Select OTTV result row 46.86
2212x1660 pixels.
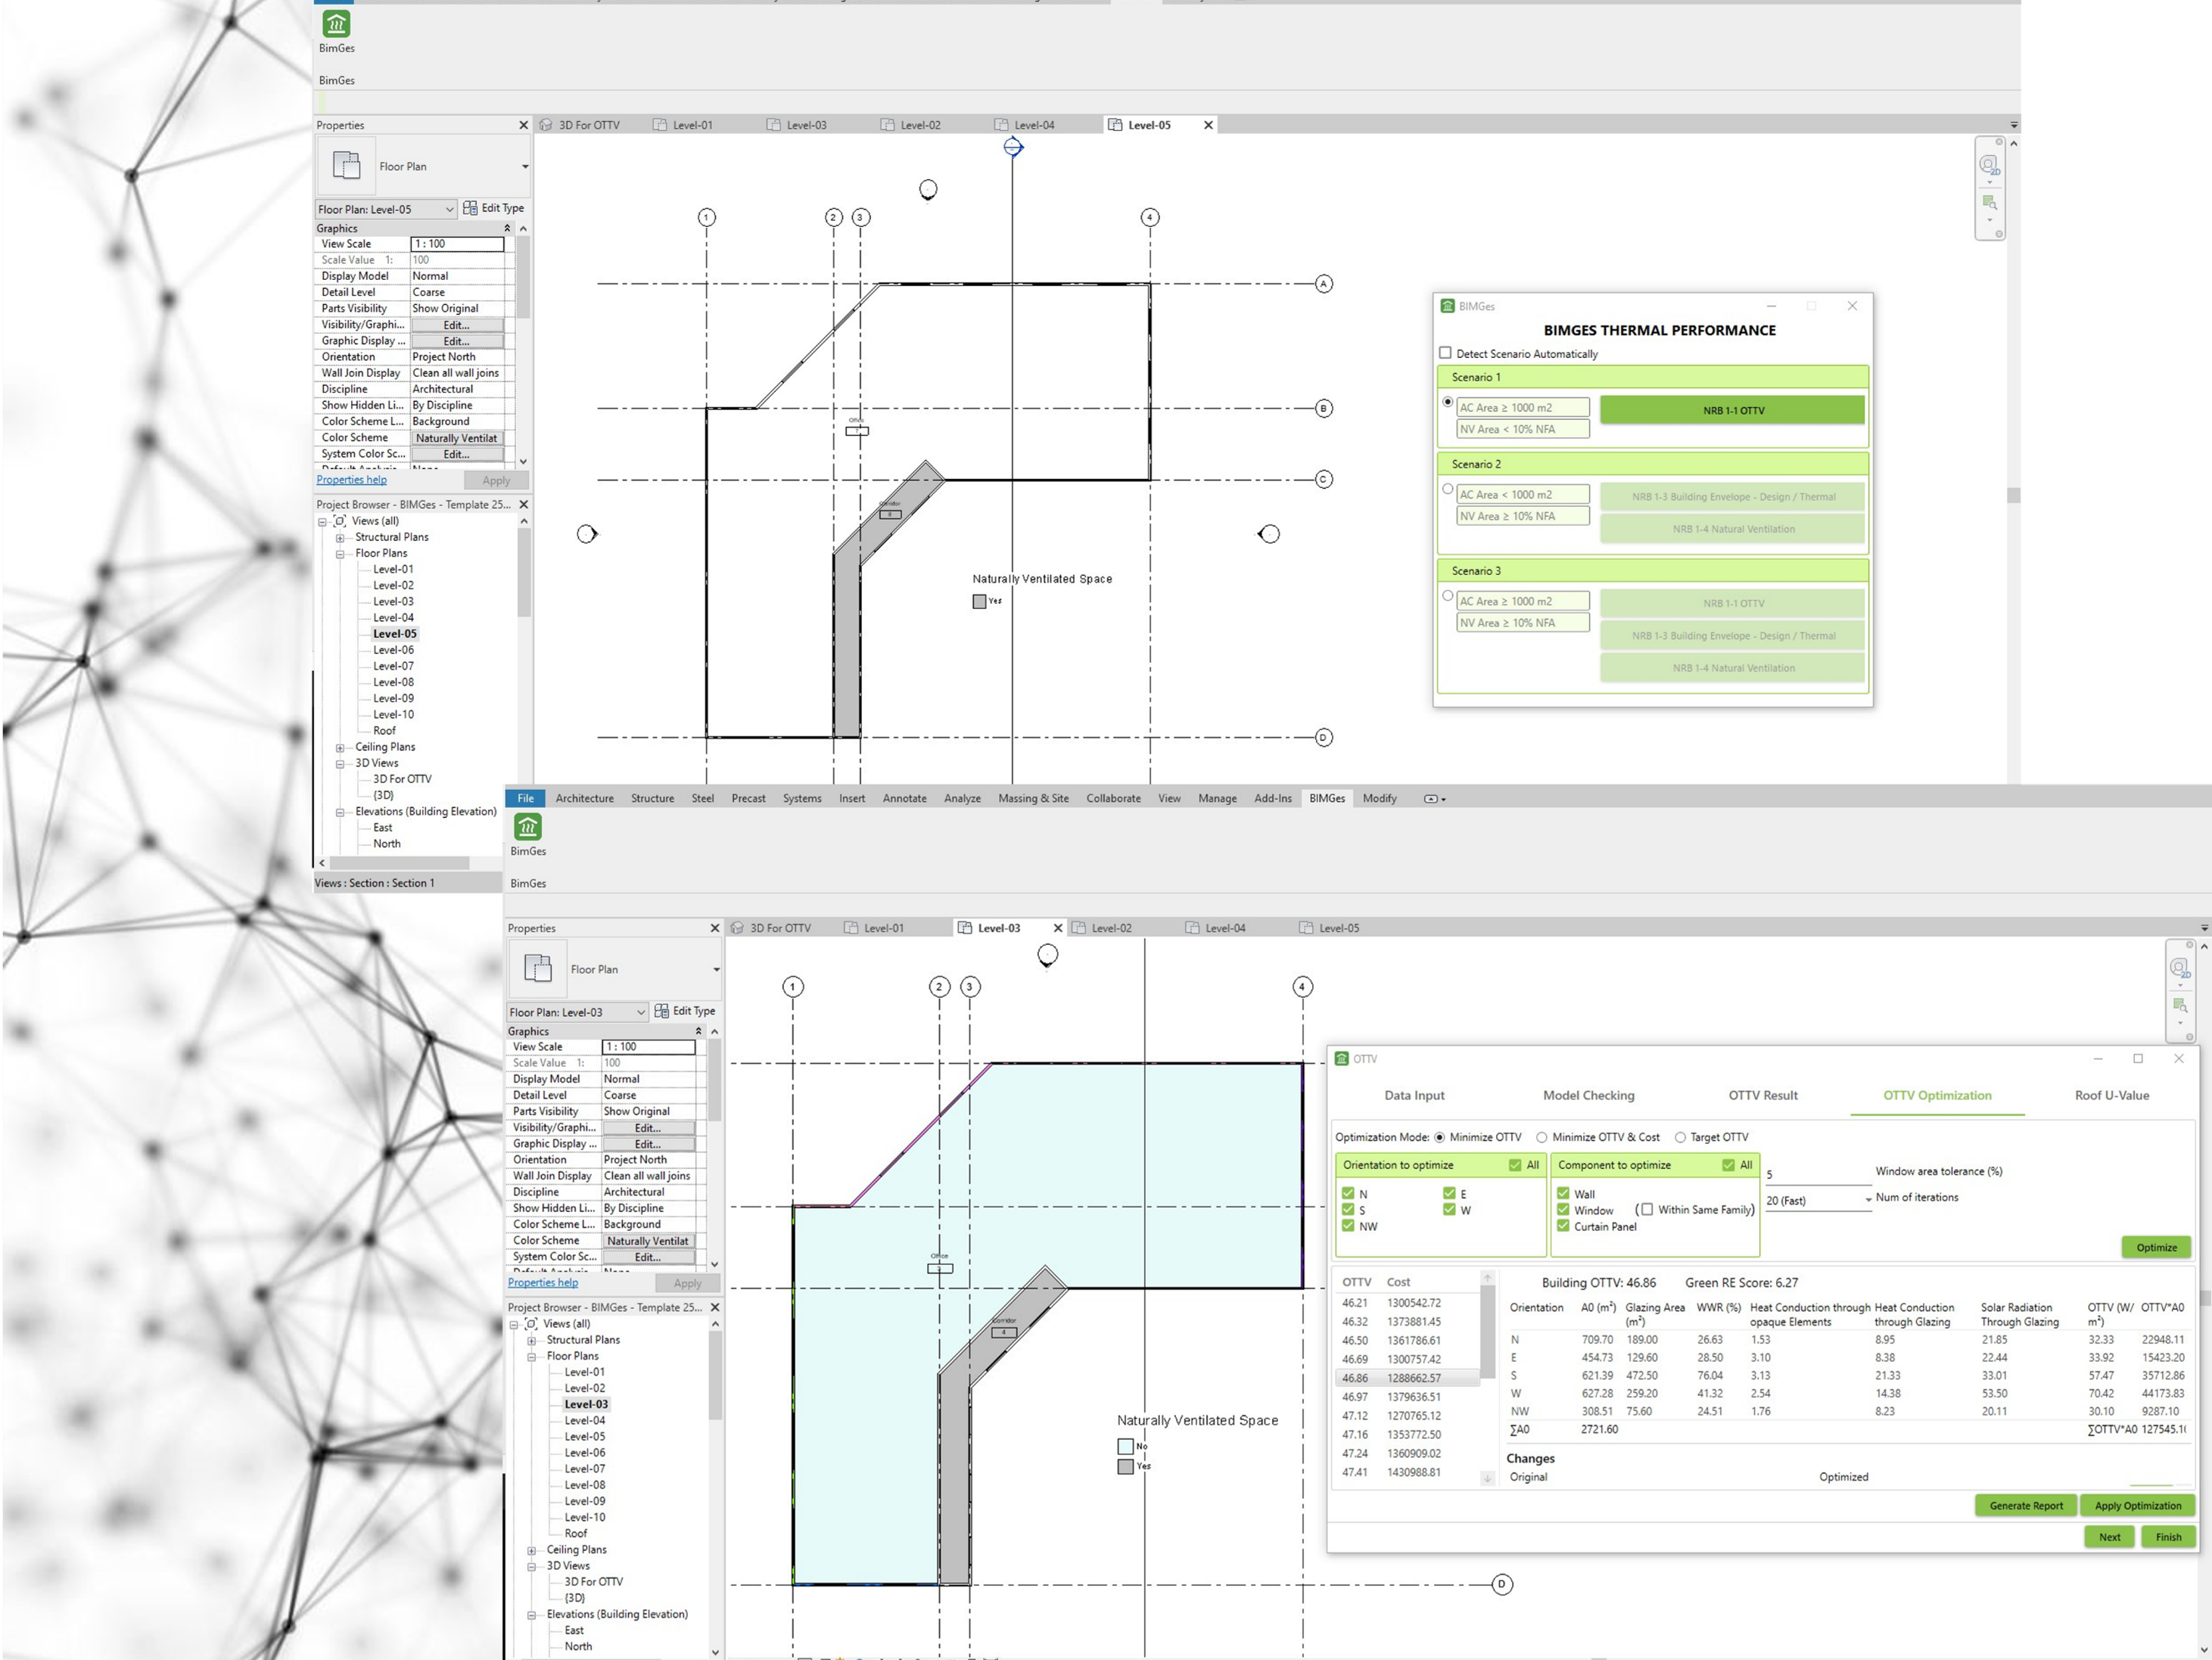pyautogui.click(x=1408, y=1378)
